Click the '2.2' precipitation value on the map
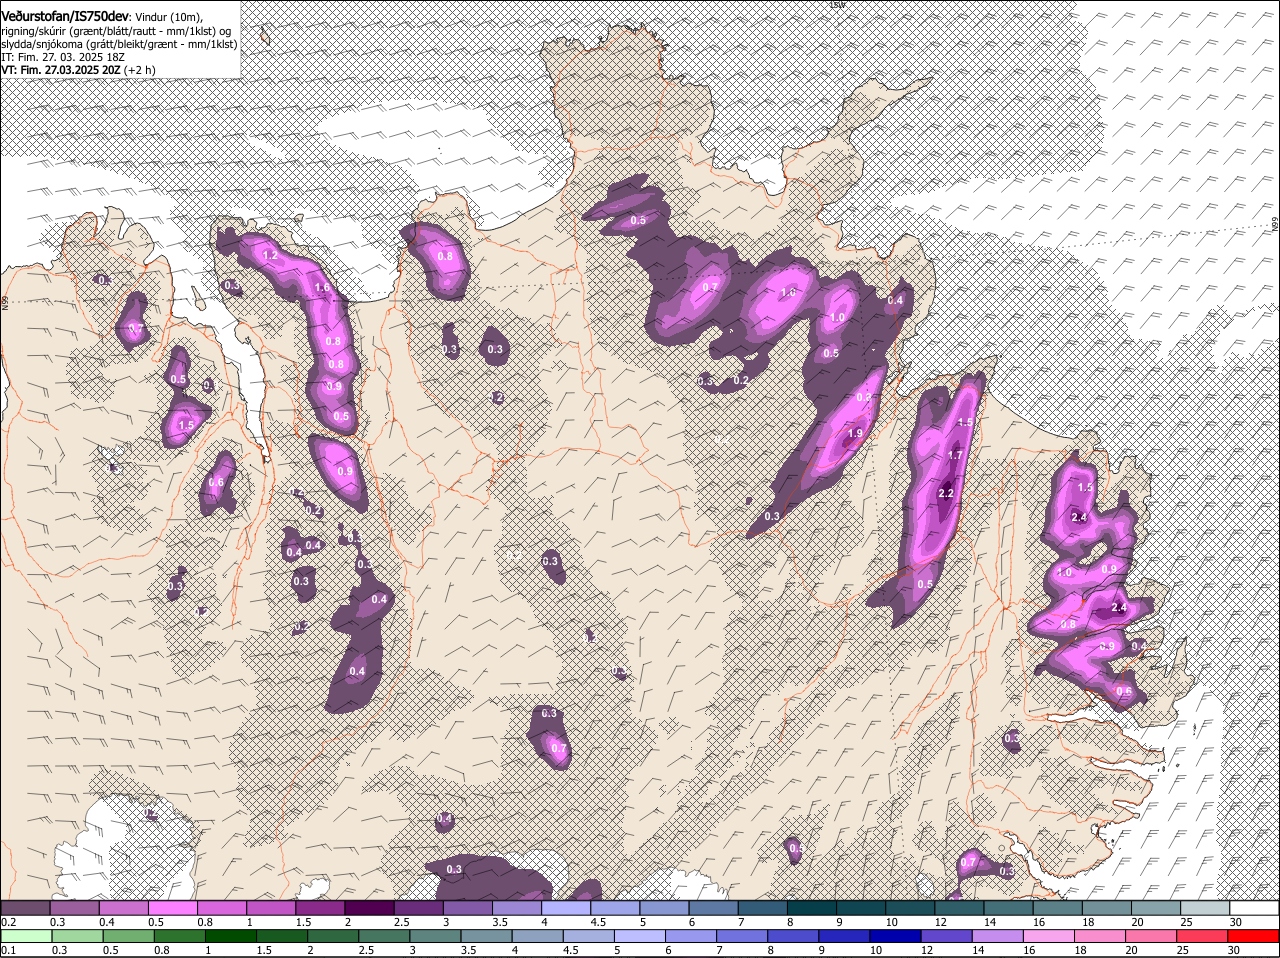 947,493
